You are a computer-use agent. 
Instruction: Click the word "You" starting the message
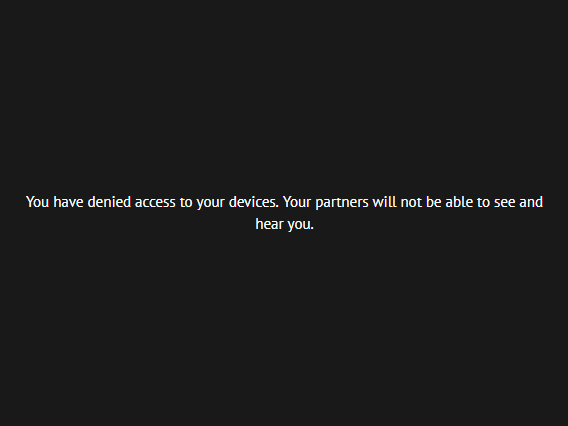pyautogui.click(x=37, y=202)
